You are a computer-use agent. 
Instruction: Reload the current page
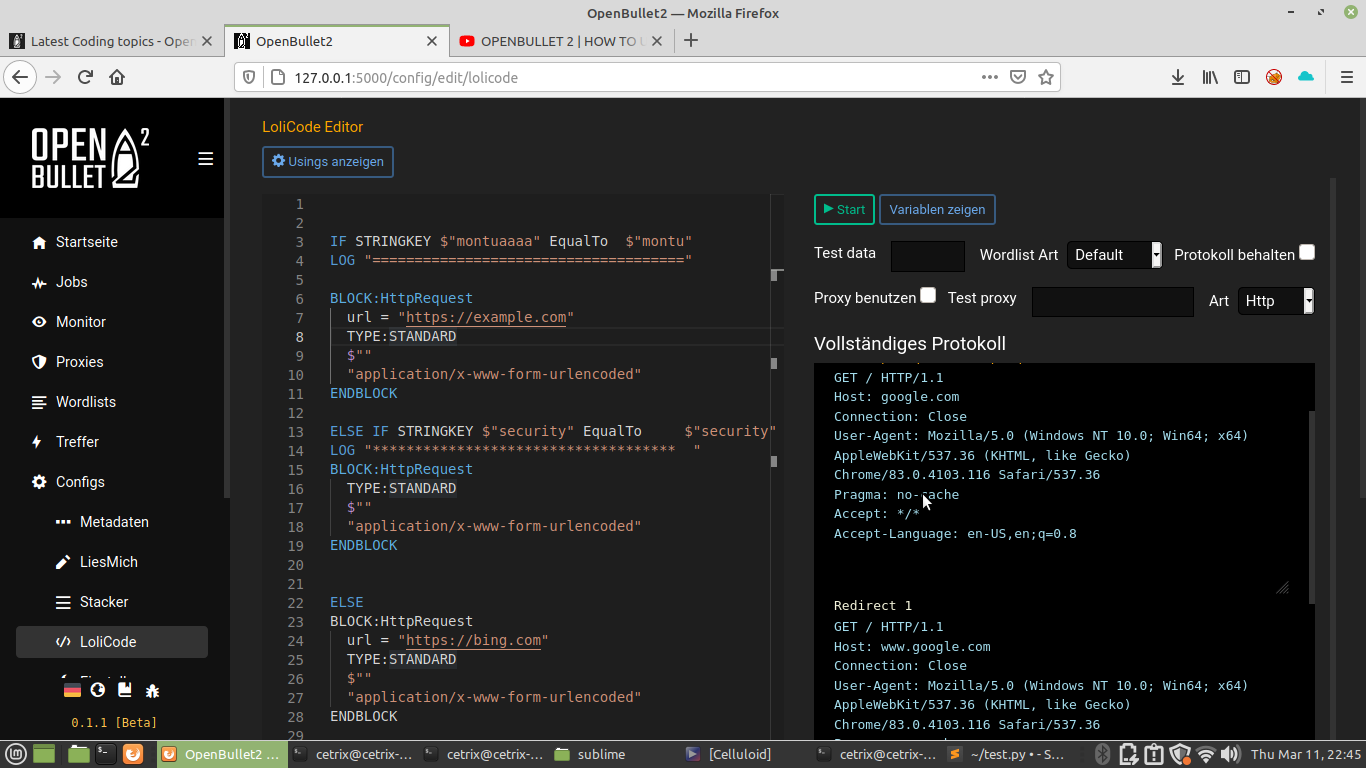pyautogui.click(x=85, y=77)
